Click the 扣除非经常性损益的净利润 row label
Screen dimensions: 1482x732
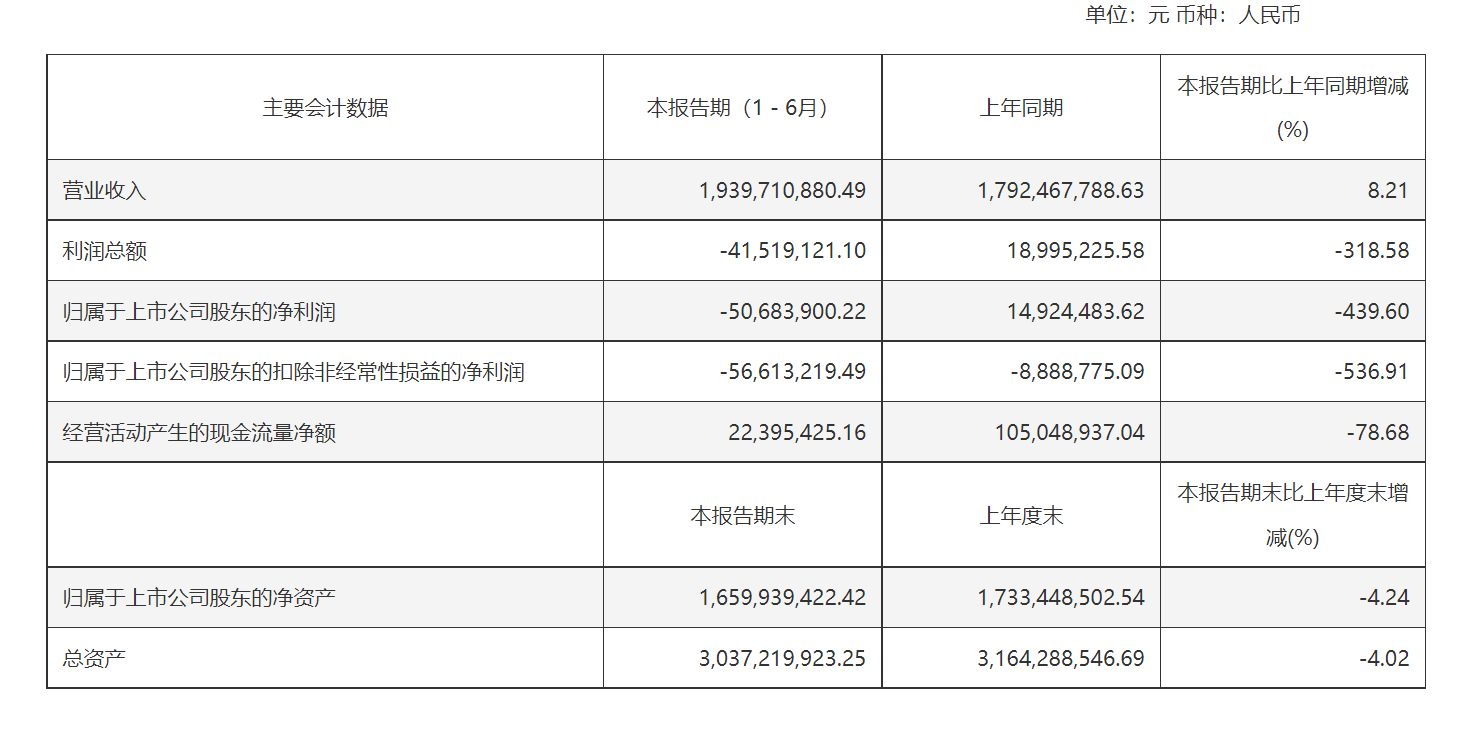click(x=294, y=373)
